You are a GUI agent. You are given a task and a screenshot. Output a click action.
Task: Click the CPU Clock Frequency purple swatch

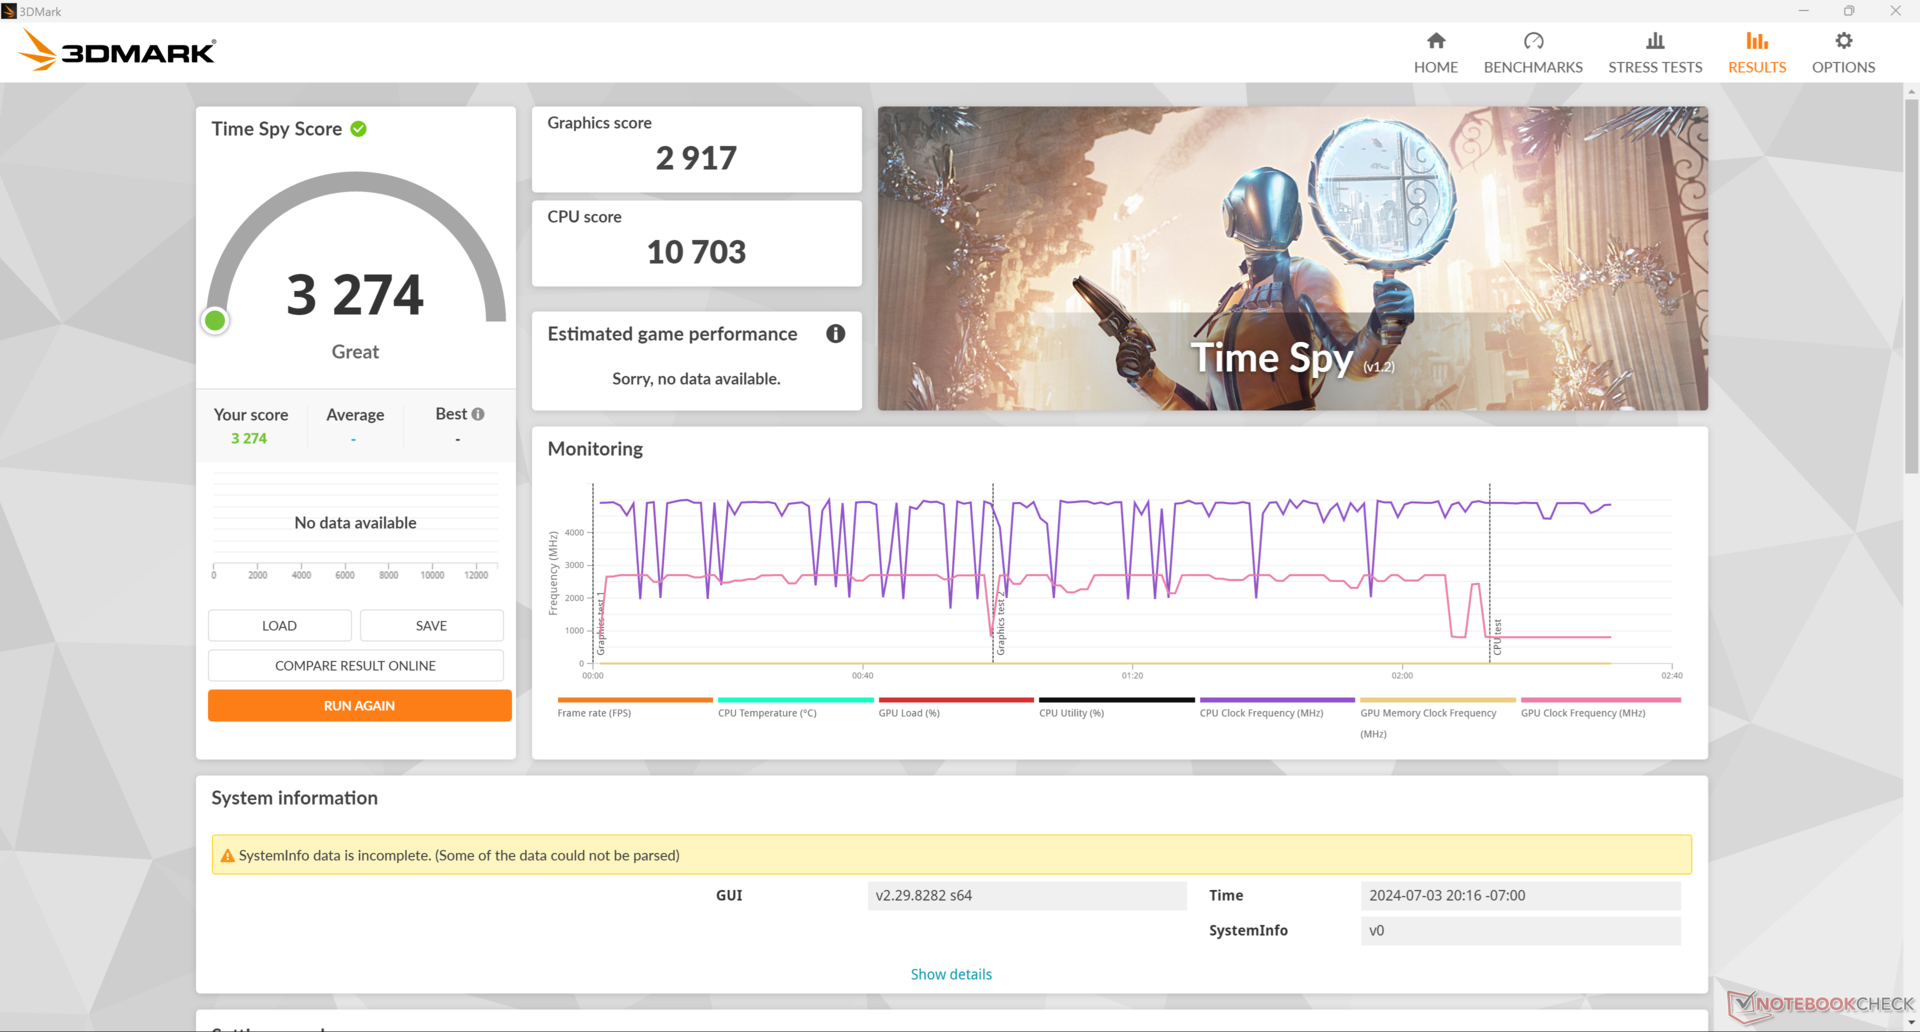click(1276, 700)
